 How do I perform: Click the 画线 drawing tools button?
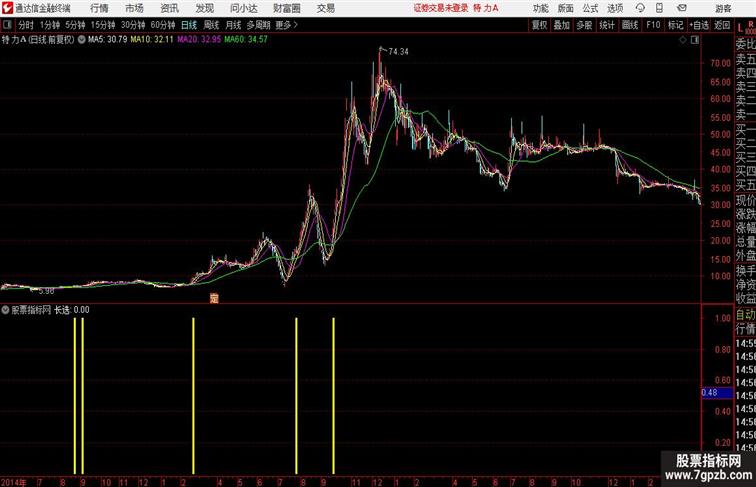(630, 25)
